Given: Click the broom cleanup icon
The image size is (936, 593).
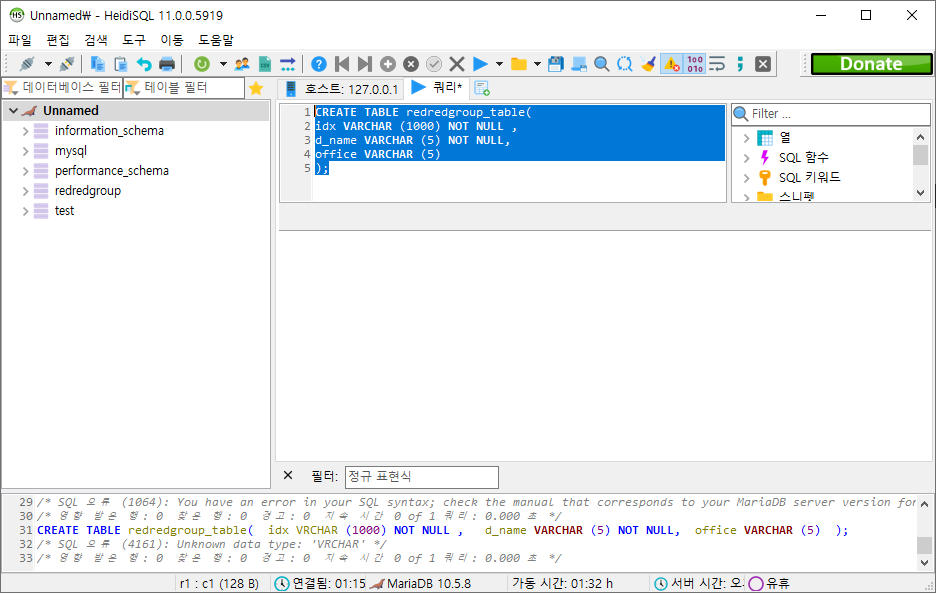Looking at the screenshot, I should (648, 64).
